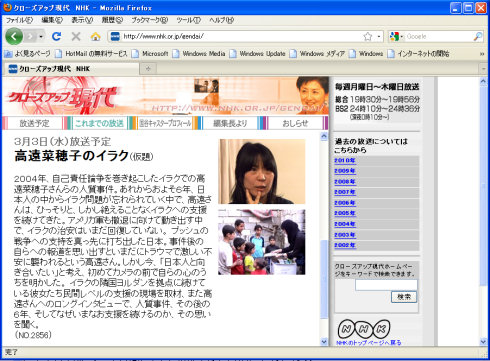
Task: Open the Windows メディア bookmark
Action: 317,53
